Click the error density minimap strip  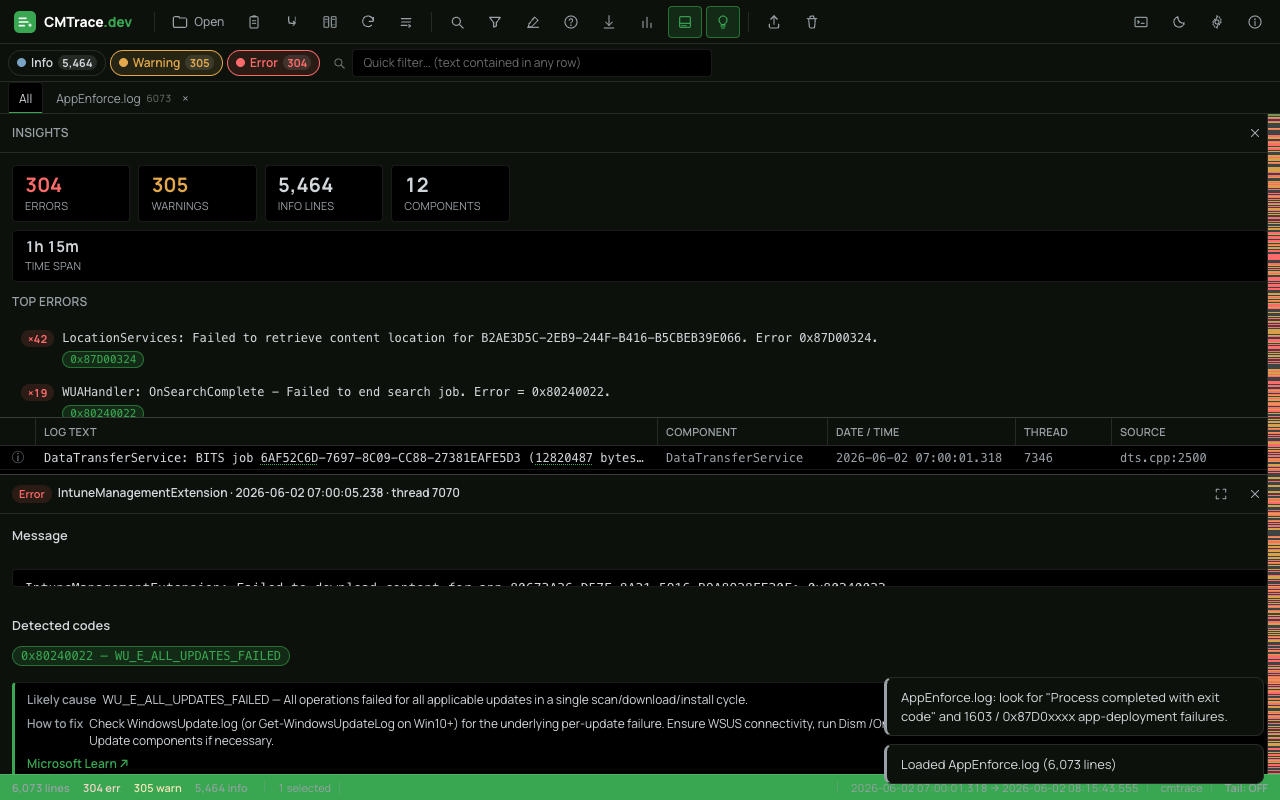(1274, 443)
